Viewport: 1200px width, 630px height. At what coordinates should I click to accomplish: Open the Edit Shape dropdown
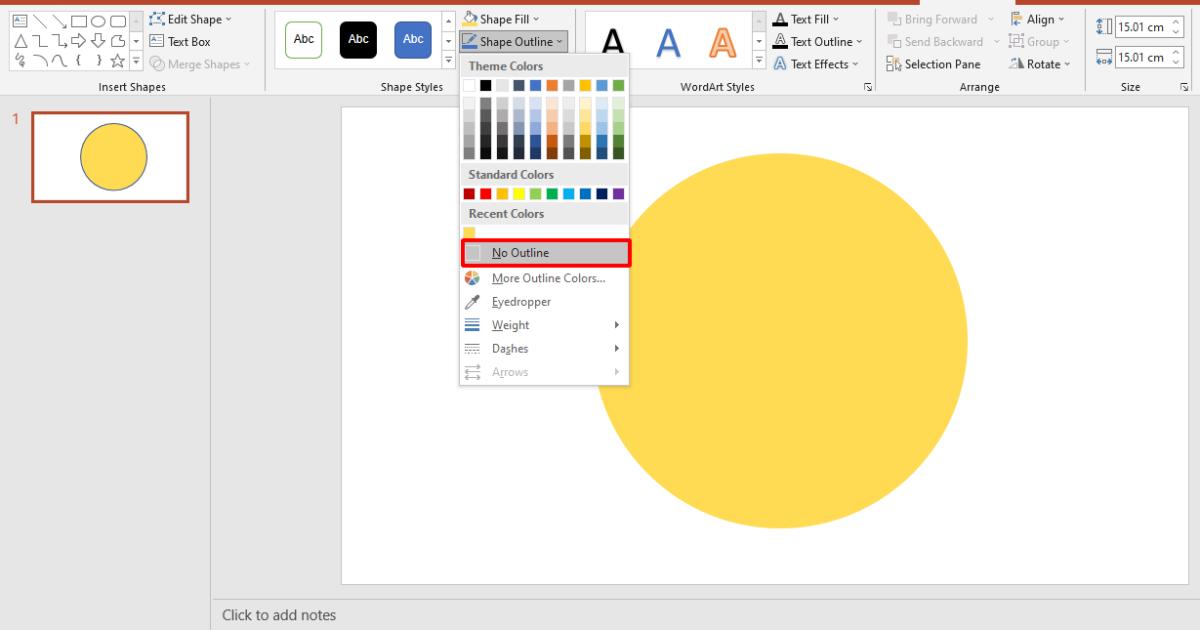[x=190, y=18]
